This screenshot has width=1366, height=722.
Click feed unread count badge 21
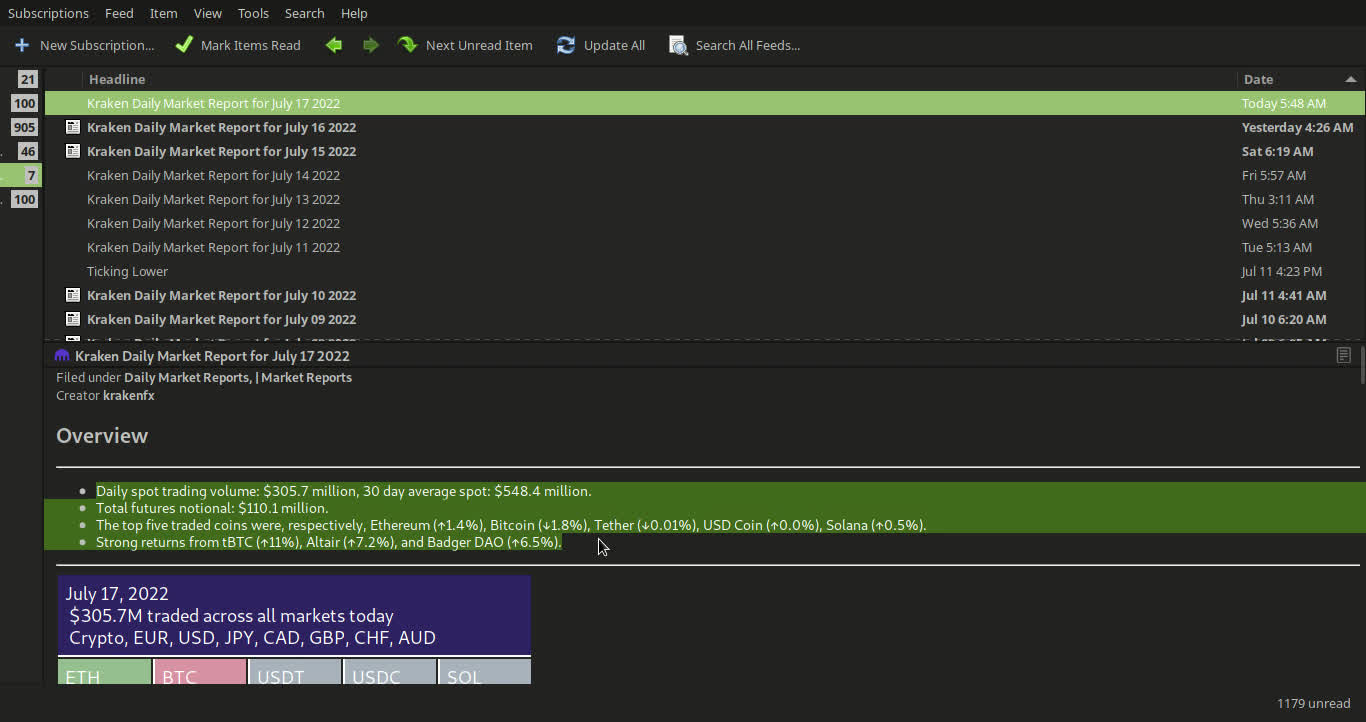pyautogui.click(x=27, y=79)
